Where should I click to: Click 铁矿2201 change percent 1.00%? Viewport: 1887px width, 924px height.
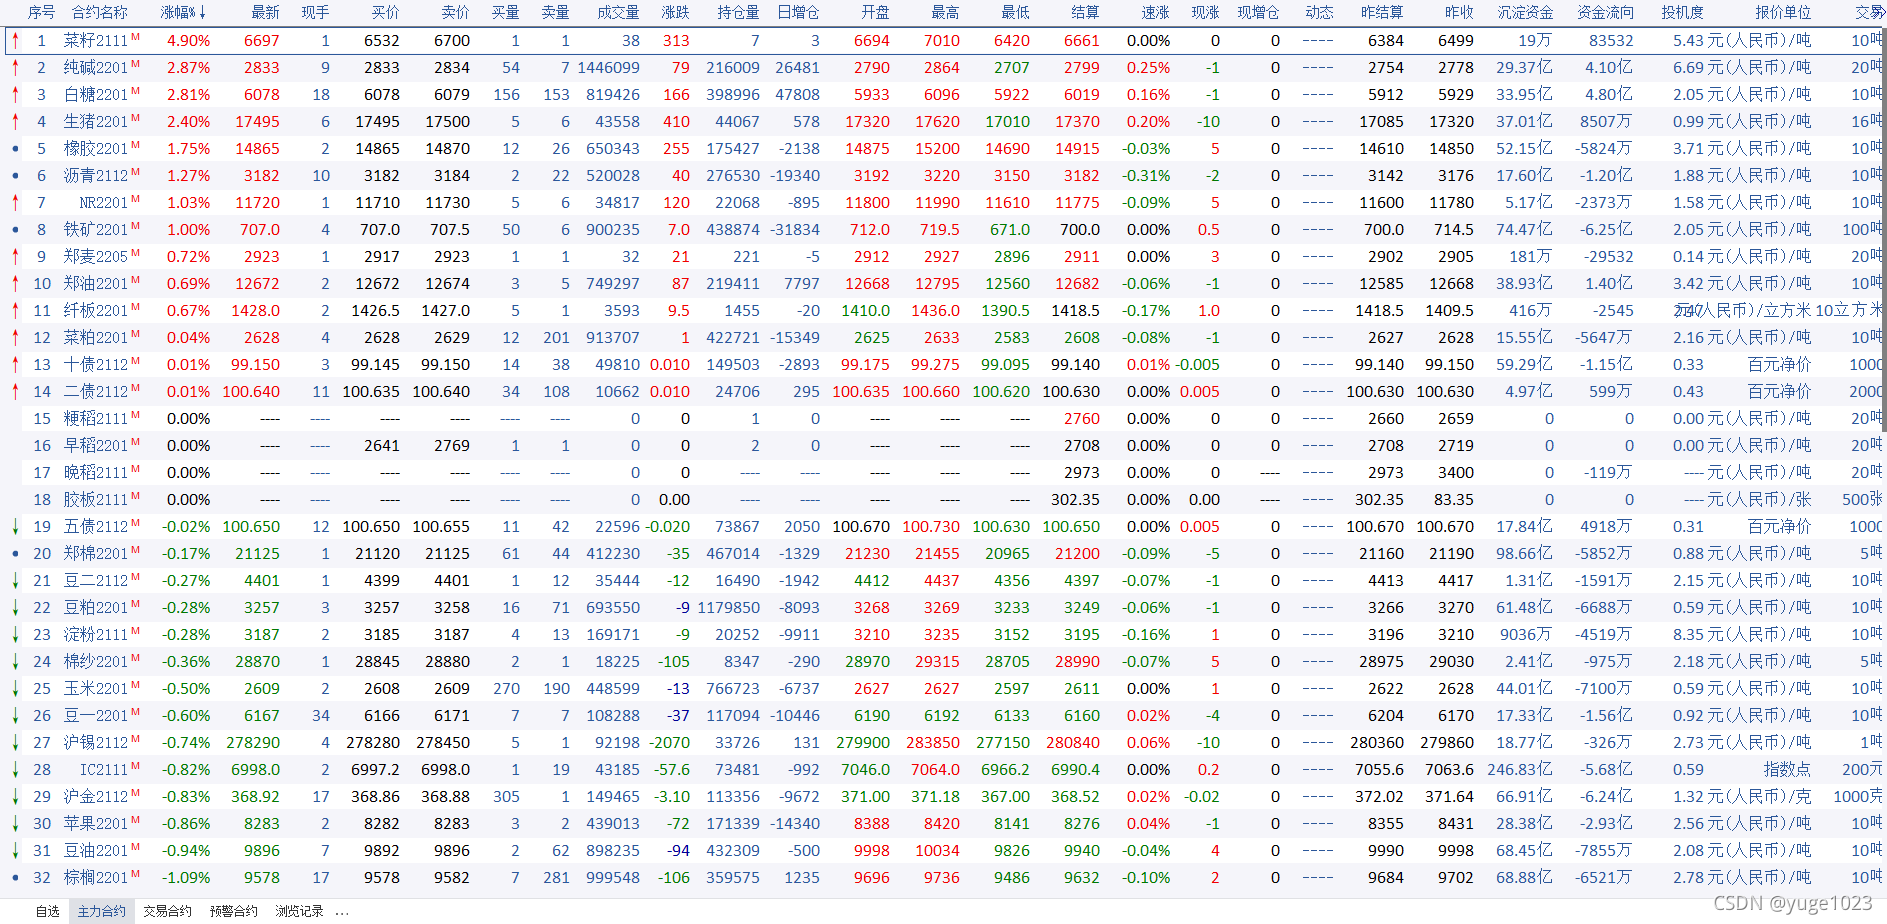tap(188, 230)
